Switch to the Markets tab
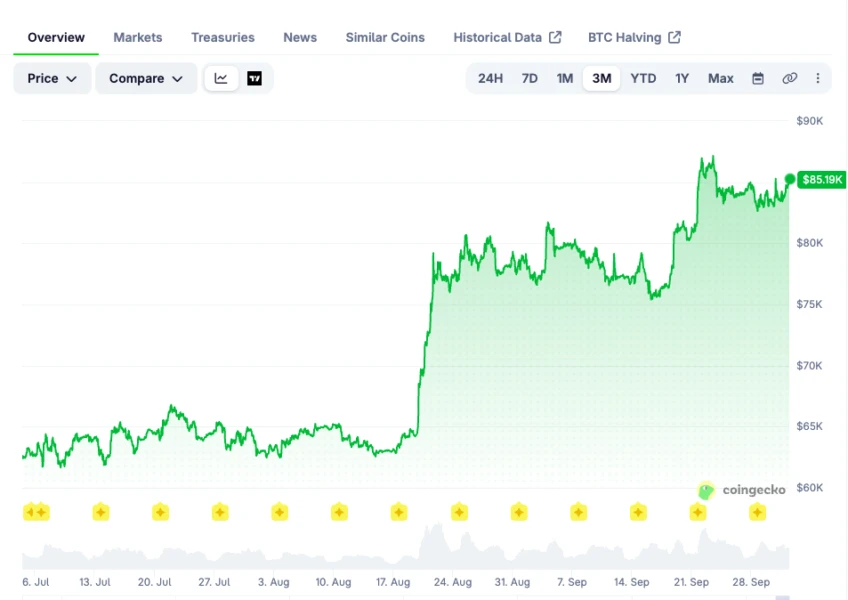The image size is (848, 600). coord(138,37)
